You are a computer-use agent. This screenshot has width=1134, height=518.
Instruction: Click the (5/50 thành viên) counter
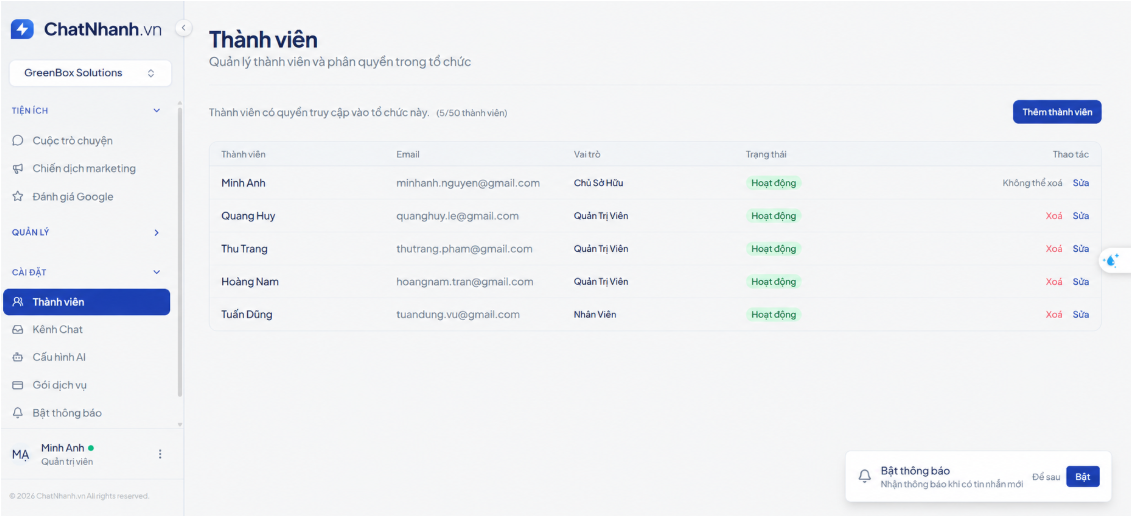pos(472,113)
